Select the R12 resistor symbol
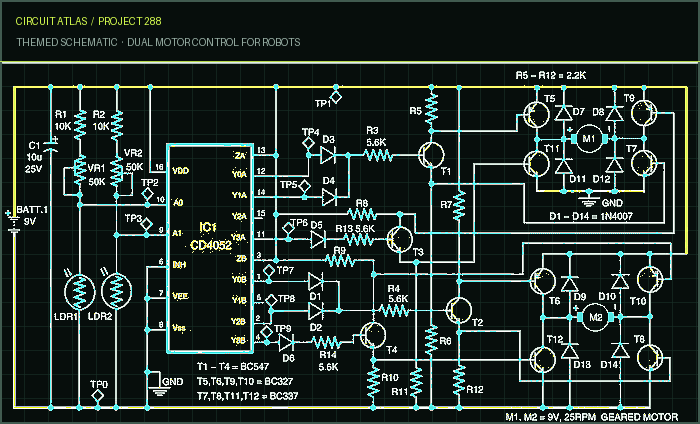Screen dimensions: 700x424 tap(459, 380)
